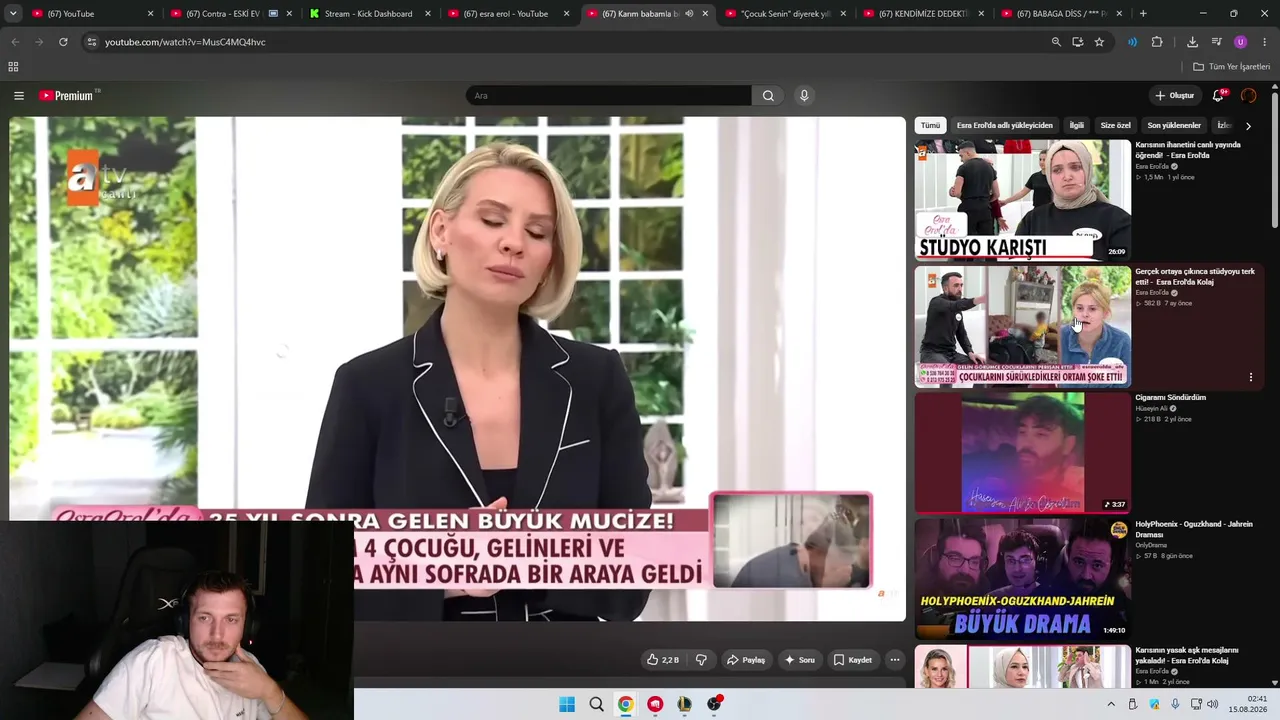Open the bookmarks bar apps grid icon
Image resolution: width=1280 pixels, height=720 pixels.
coord(13,67)
